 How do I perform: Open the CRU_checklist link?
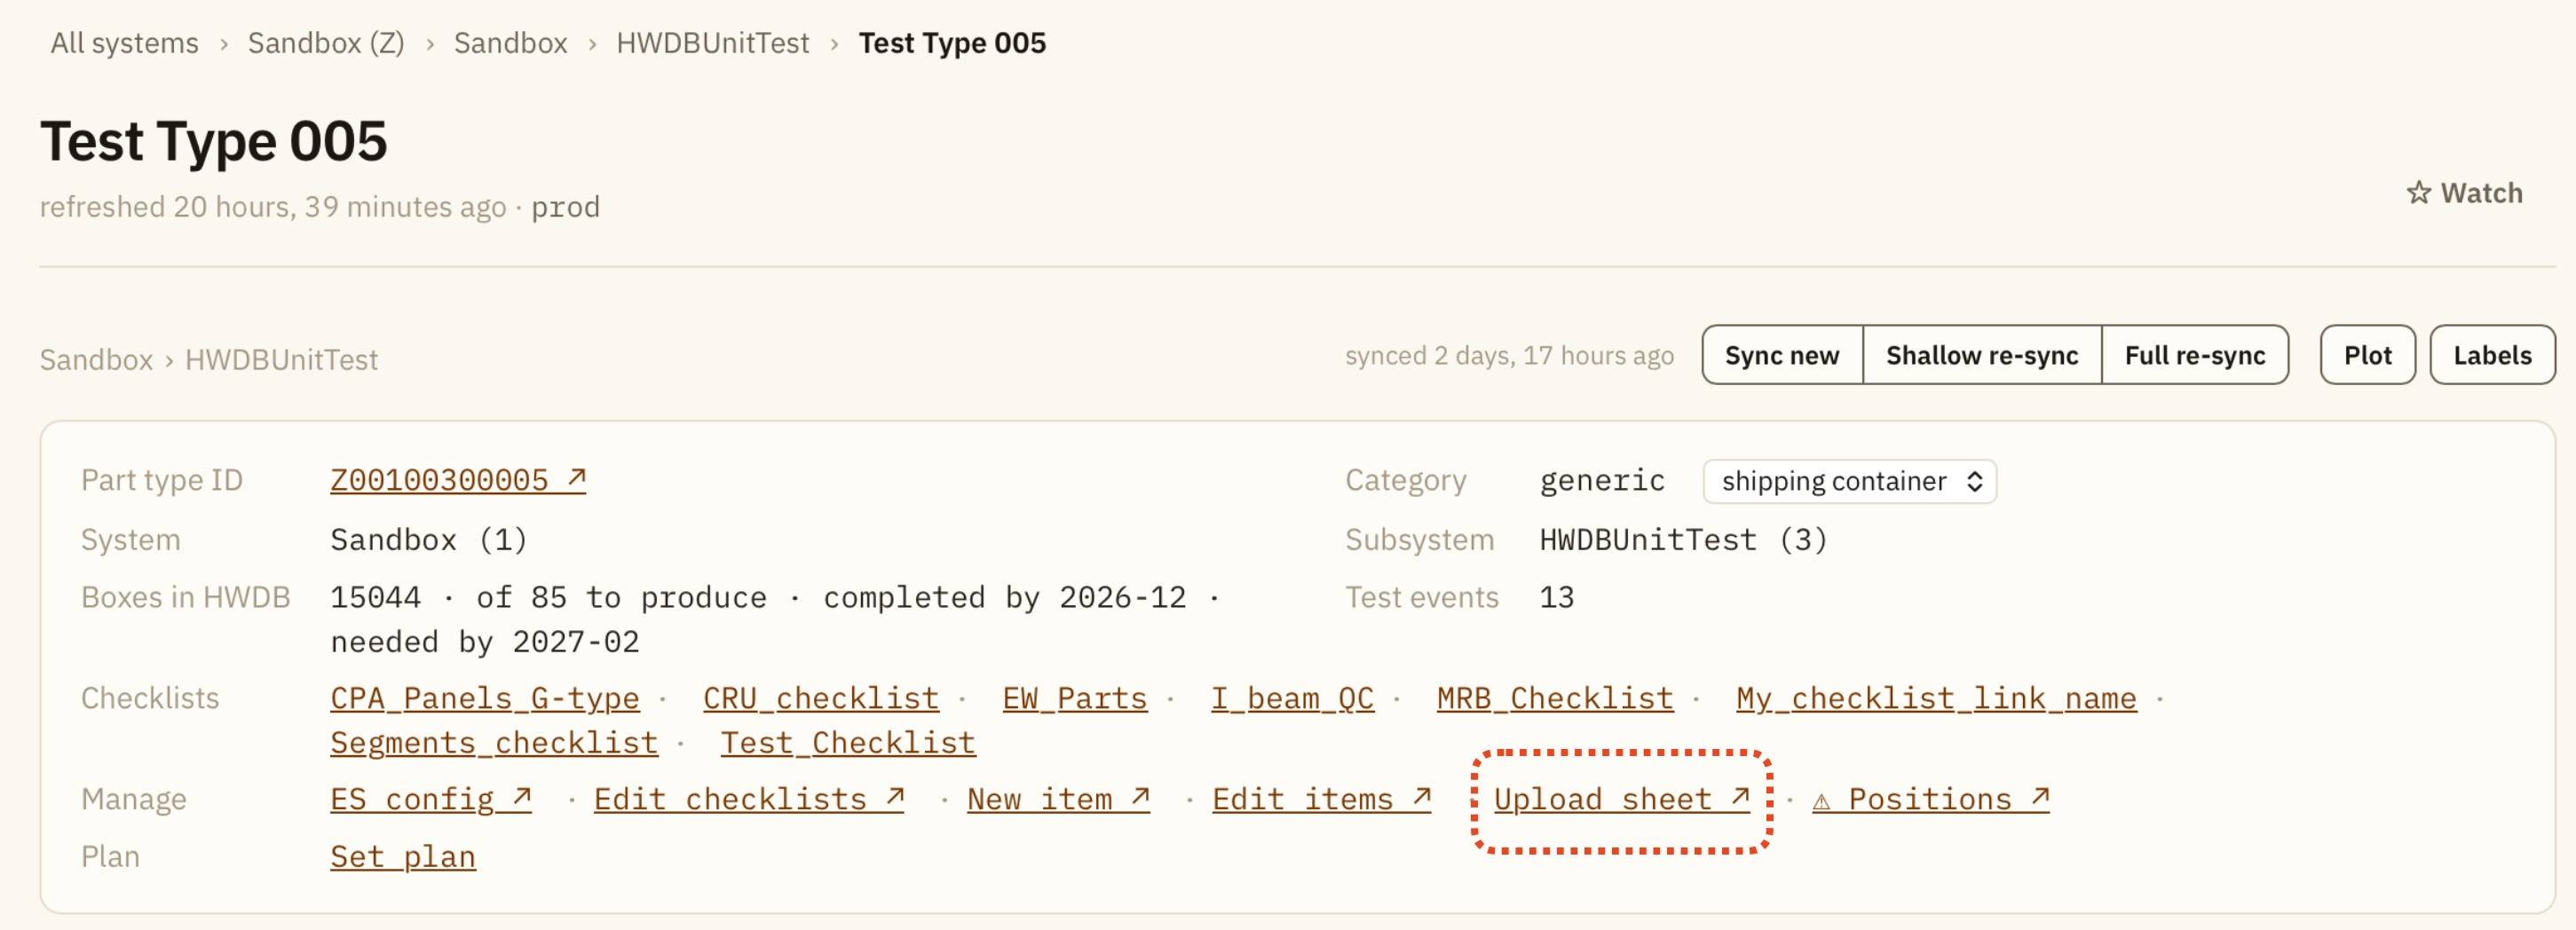pos(821,698)
